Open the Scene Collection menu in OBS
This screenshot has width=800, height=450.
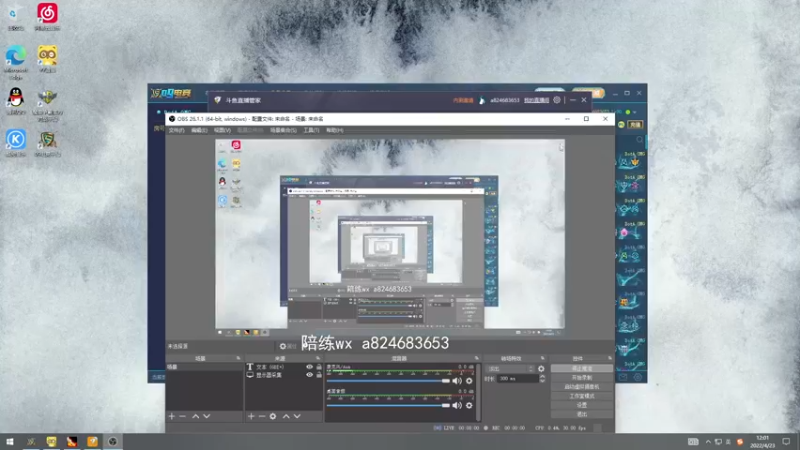[283, 130]
